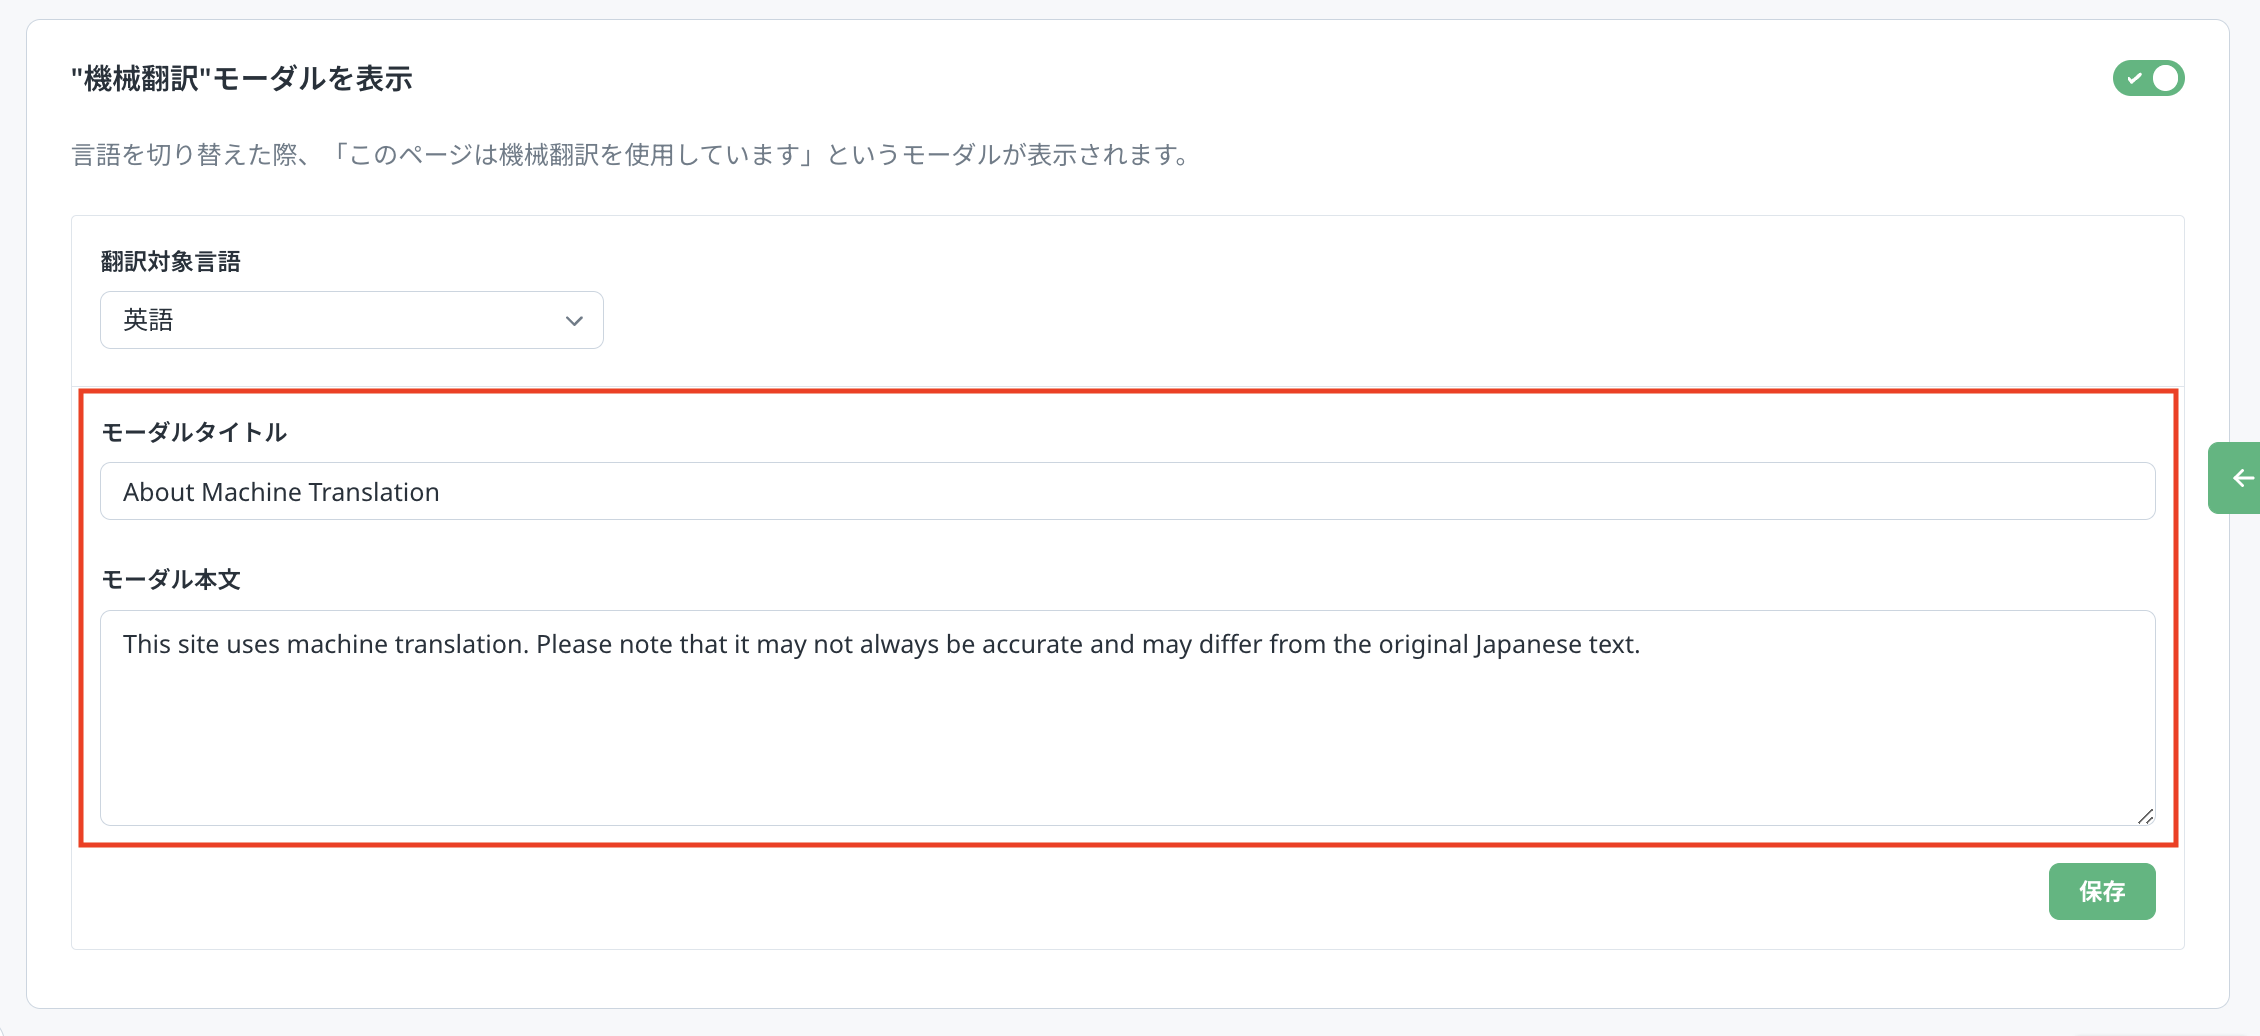This screenshot has width=2260, height=1036.
Task: Click the モーダルタイトル field label
Action: pyautogui.click(x=194, y=432)
